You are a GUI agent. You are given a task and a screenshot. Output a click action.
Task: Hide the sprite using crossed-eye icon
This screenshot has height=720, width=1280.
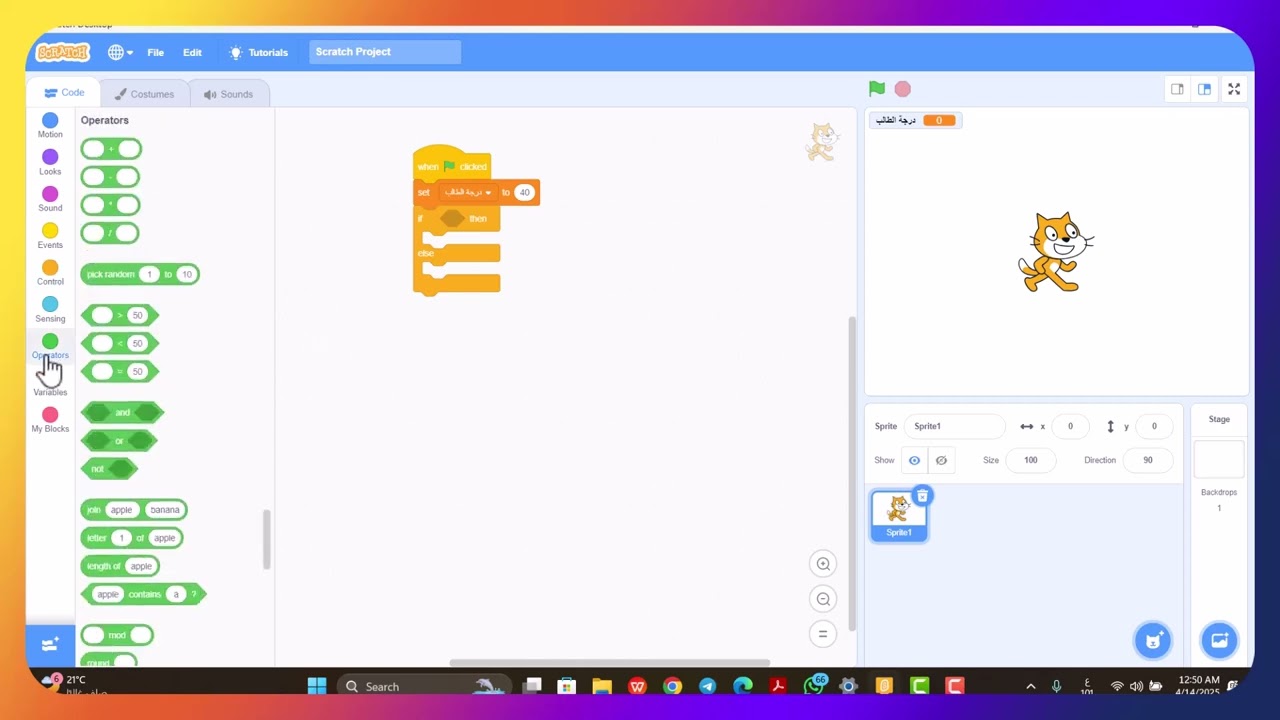pyautogui.click(x=941, y=460)
